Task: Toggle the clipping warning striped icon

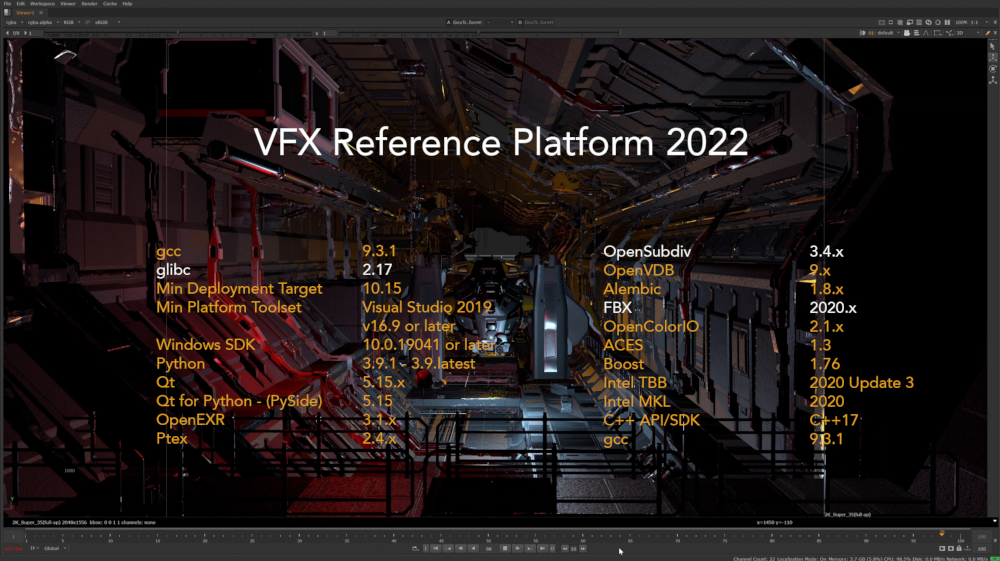Action: pos(900,22)
